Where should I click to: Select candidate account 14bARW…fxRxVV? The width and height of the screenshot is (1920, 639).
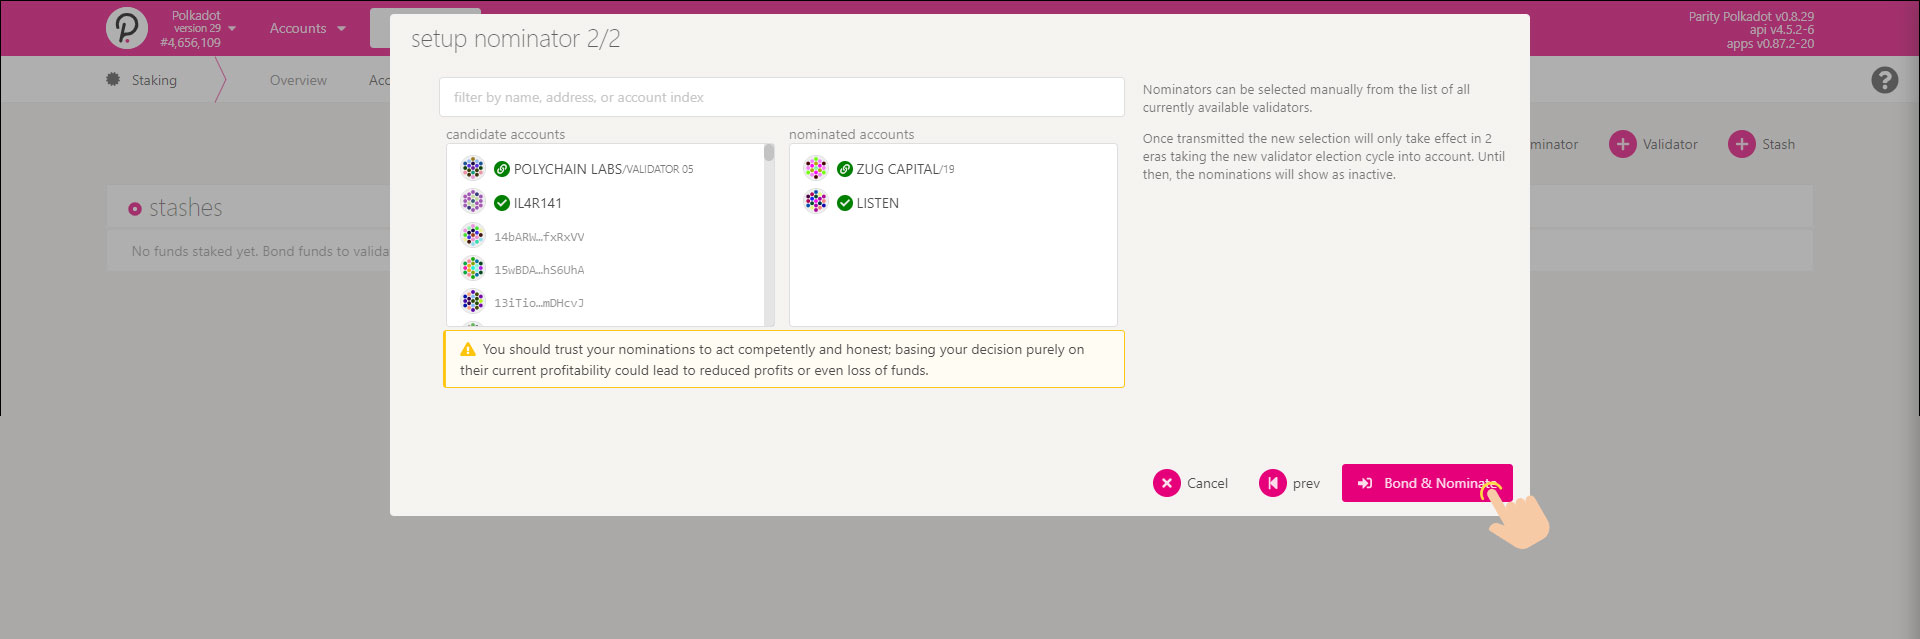coord(538,237)
